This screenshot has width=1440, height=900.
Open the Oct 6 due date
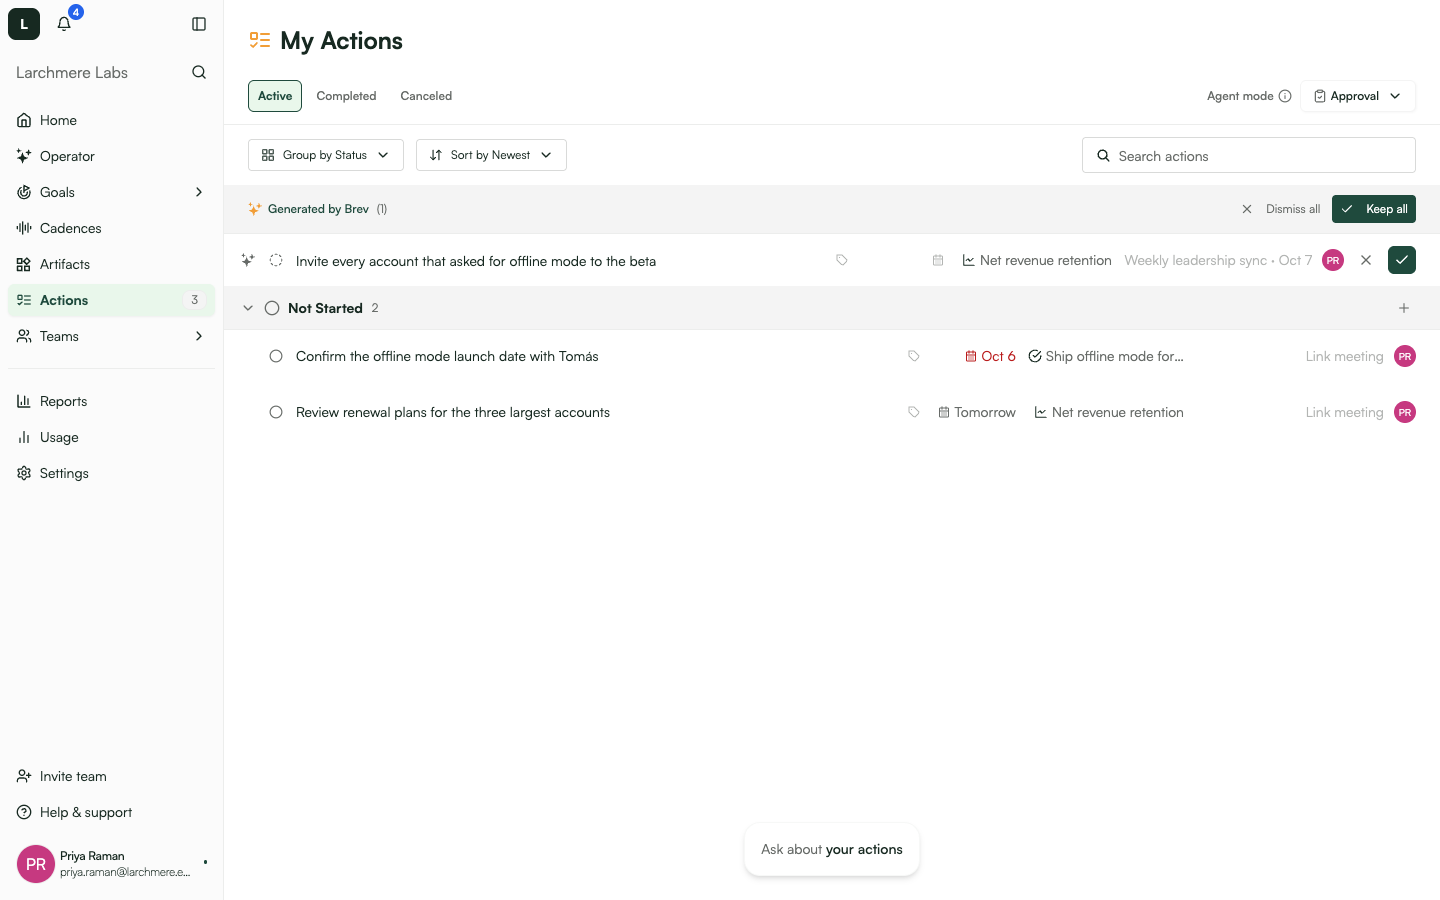coord(990,356)
